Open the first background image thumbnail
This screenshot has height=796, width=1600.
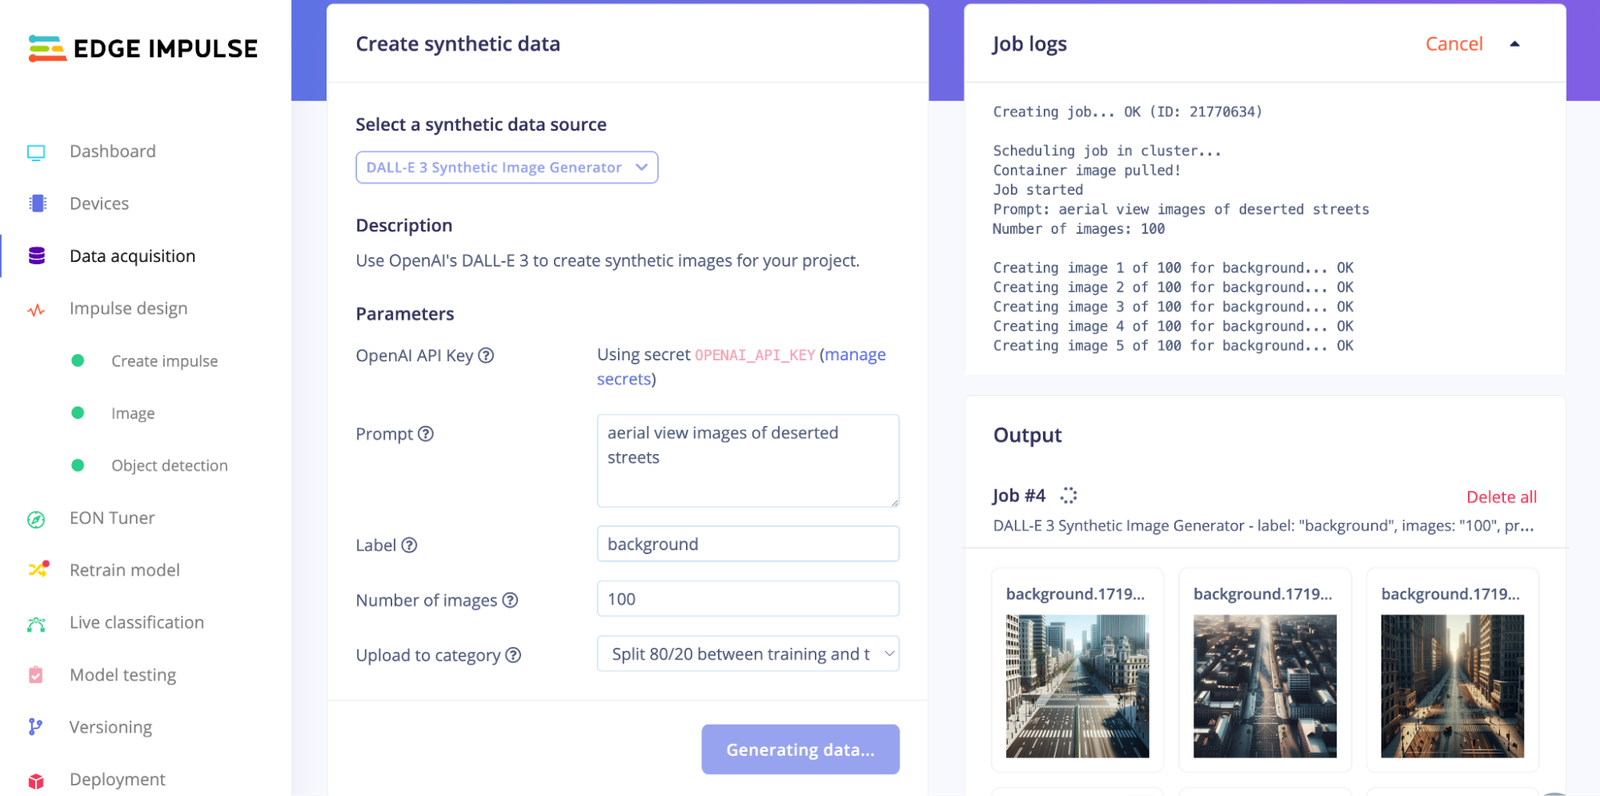click(x=1076, y=687)
